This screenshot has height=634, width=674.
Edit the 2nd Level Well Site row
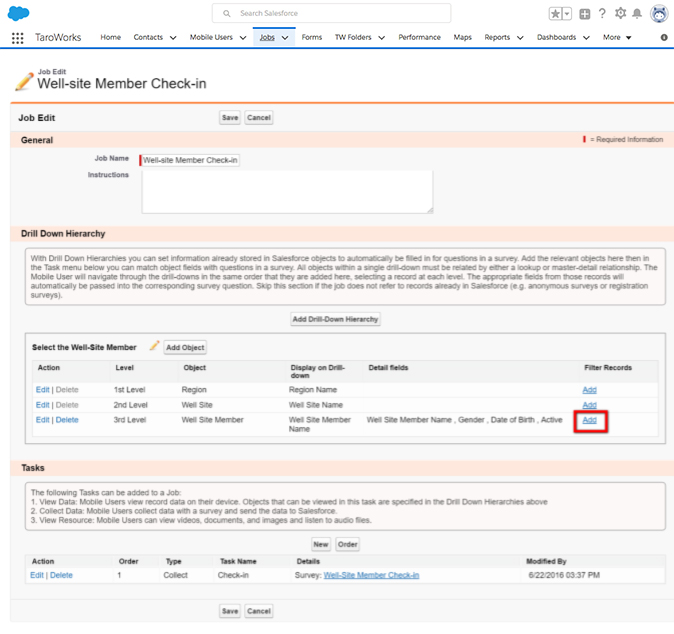pos(43,405)
